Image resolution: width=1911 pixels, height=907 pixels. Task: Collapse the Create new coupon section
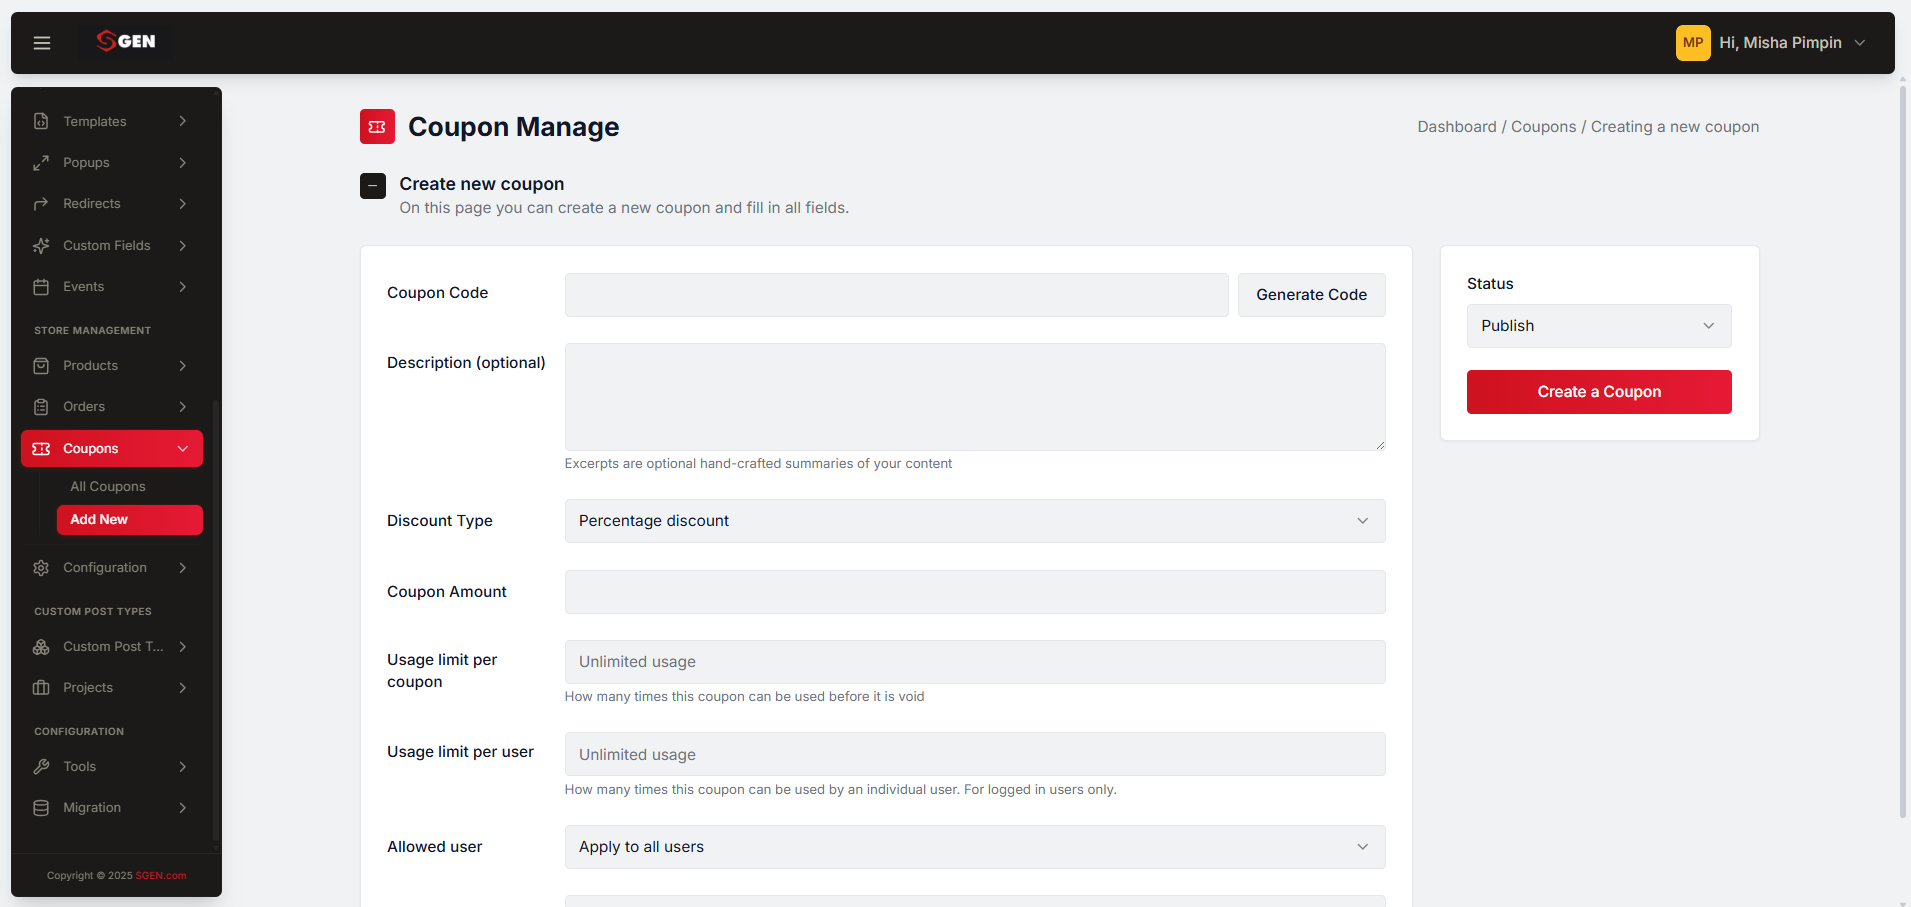tap(373, 186)
